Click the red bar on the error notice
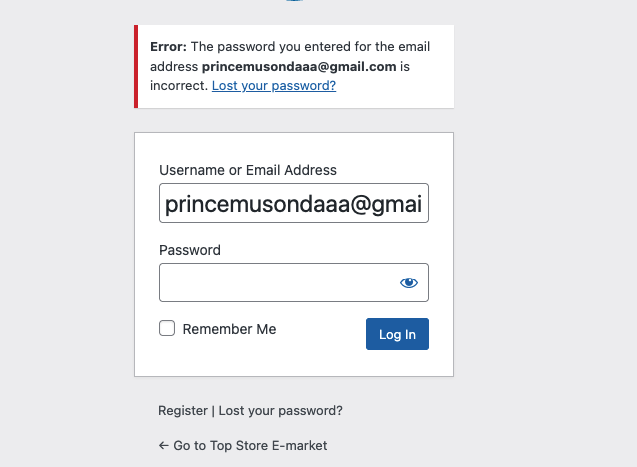Viewport: 637px width, 467px height. coord(136,67)
